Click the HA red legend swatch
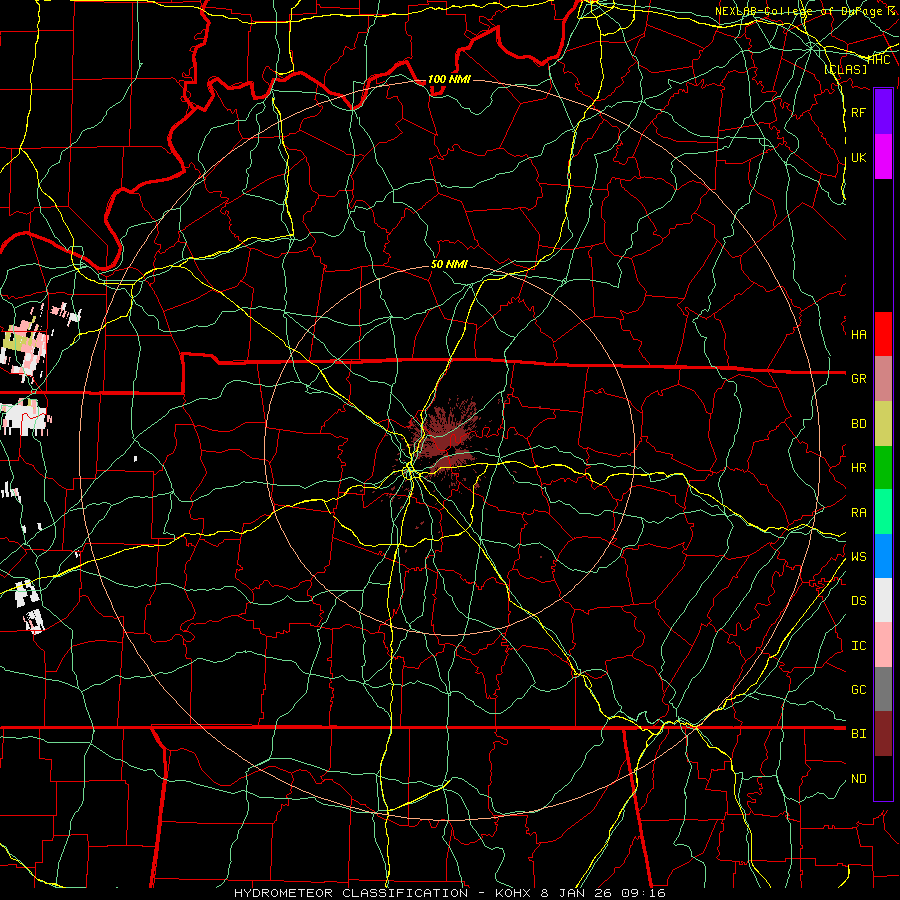The width and height of the screenshot is (900, 900). (x=883, y=334)
